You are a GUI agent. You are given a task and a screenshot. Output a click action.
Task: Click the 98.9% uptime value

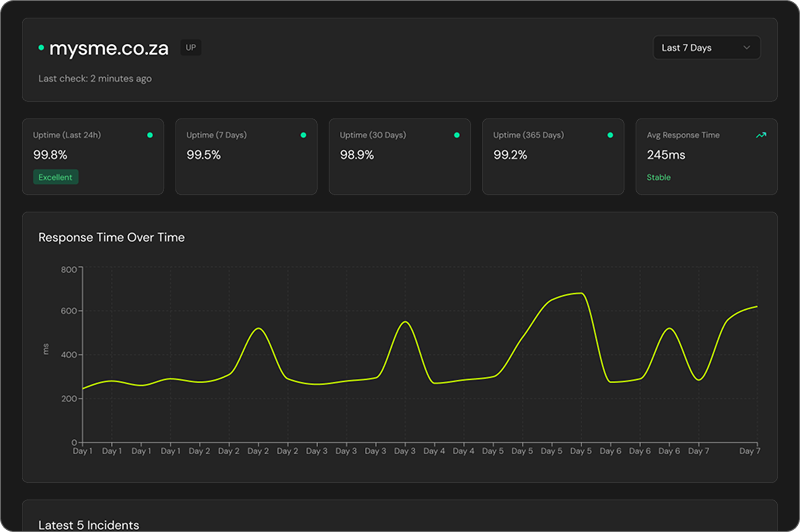point(357,155)
